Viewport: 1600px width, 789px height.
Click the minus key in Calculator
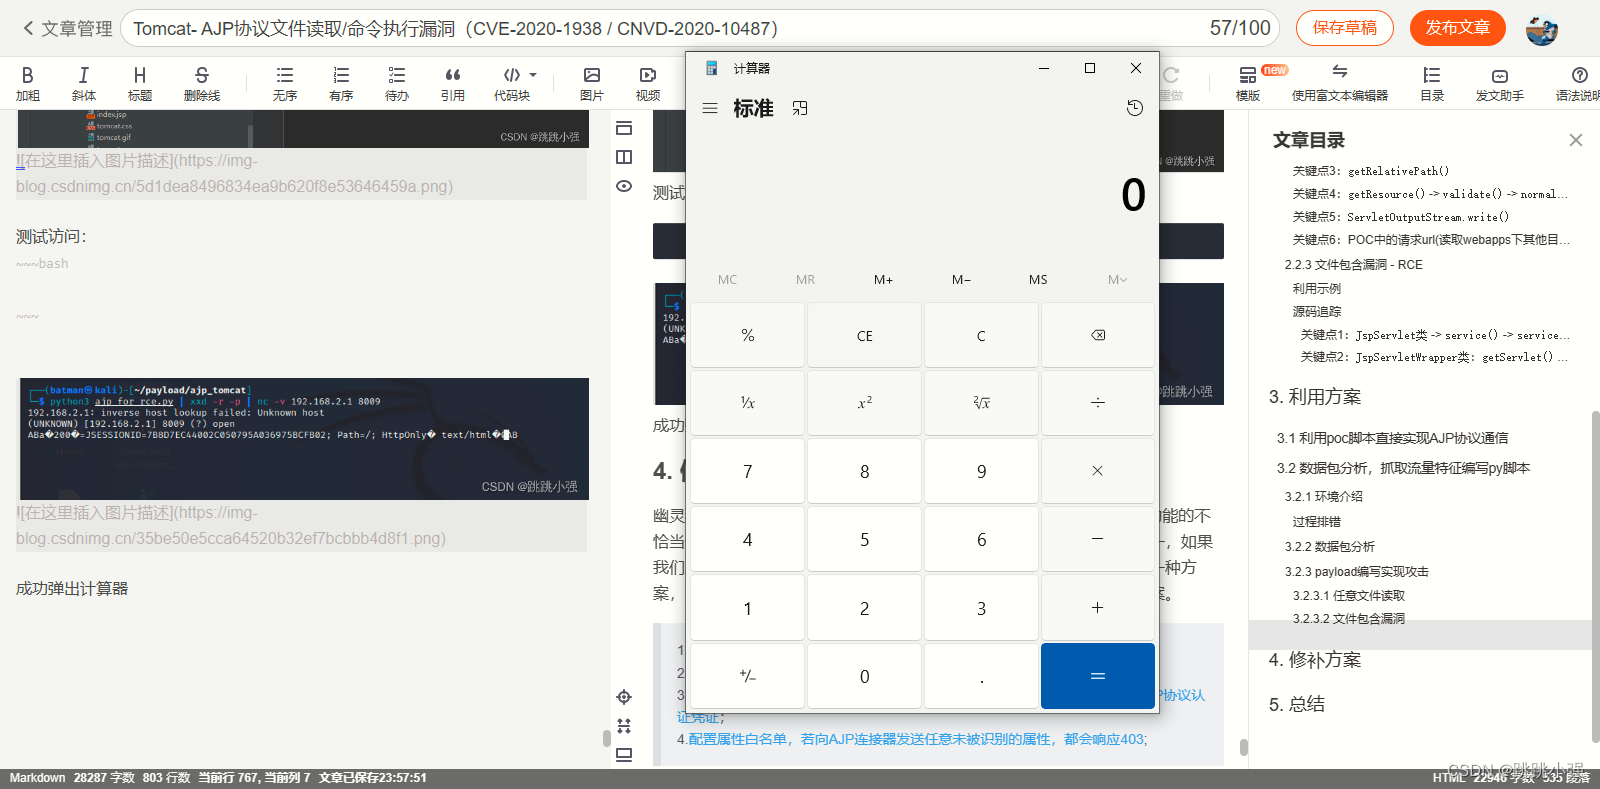pos(1098,539)
